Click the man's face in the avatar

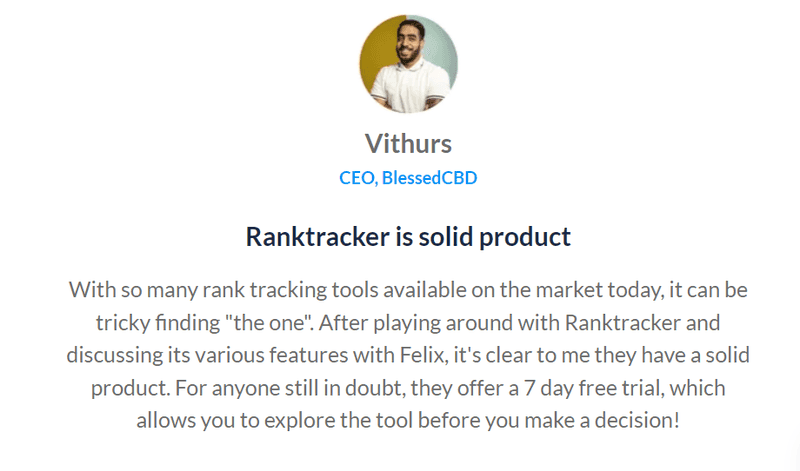(410, 43)
